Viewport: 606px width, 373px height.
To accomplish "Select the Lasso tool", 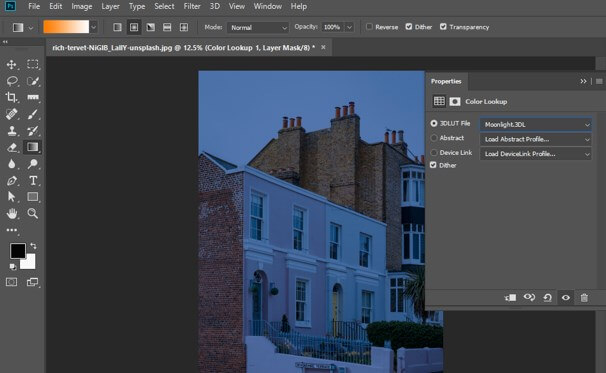I will click(x=12, y=81).
